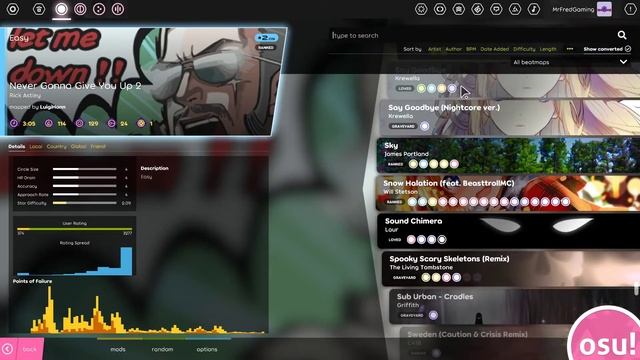Open more sort options ellipsis
Viewport: 640px width, 360px height.
coord(570,49)
